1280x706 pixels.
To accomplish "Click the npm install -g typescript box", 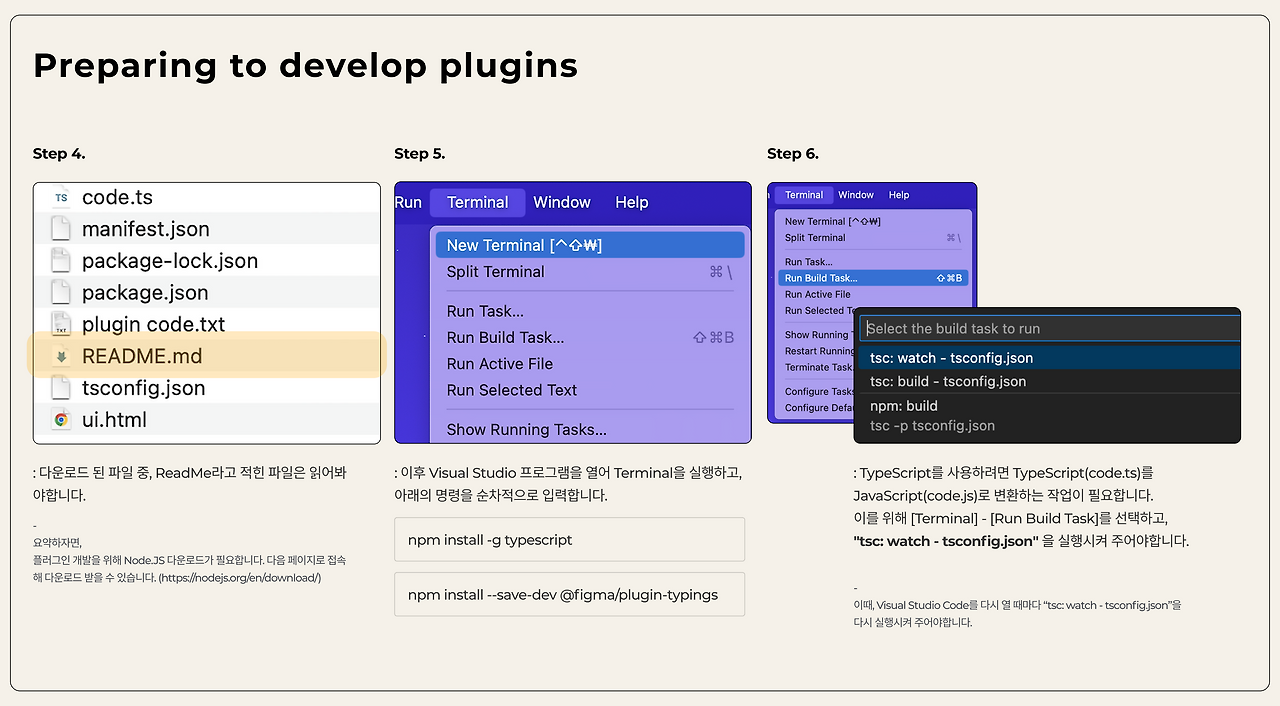I will 570,539.
